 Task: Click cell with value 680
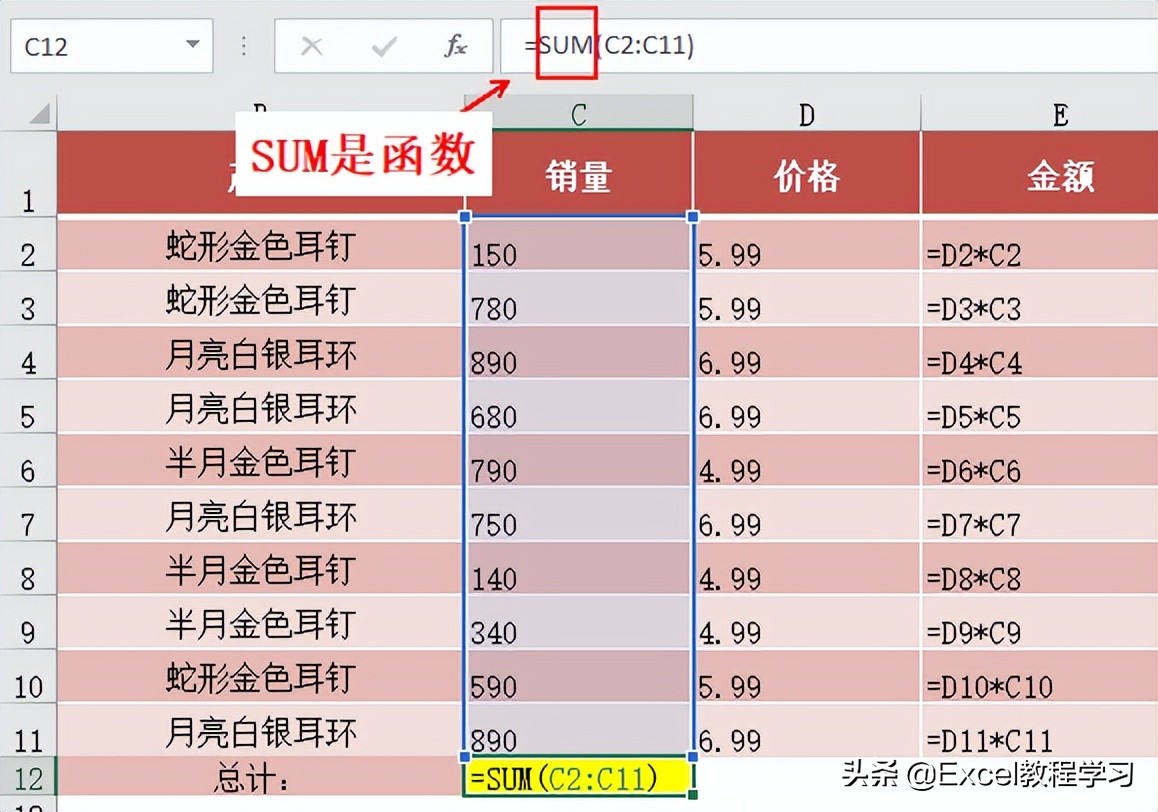point(578,406)
